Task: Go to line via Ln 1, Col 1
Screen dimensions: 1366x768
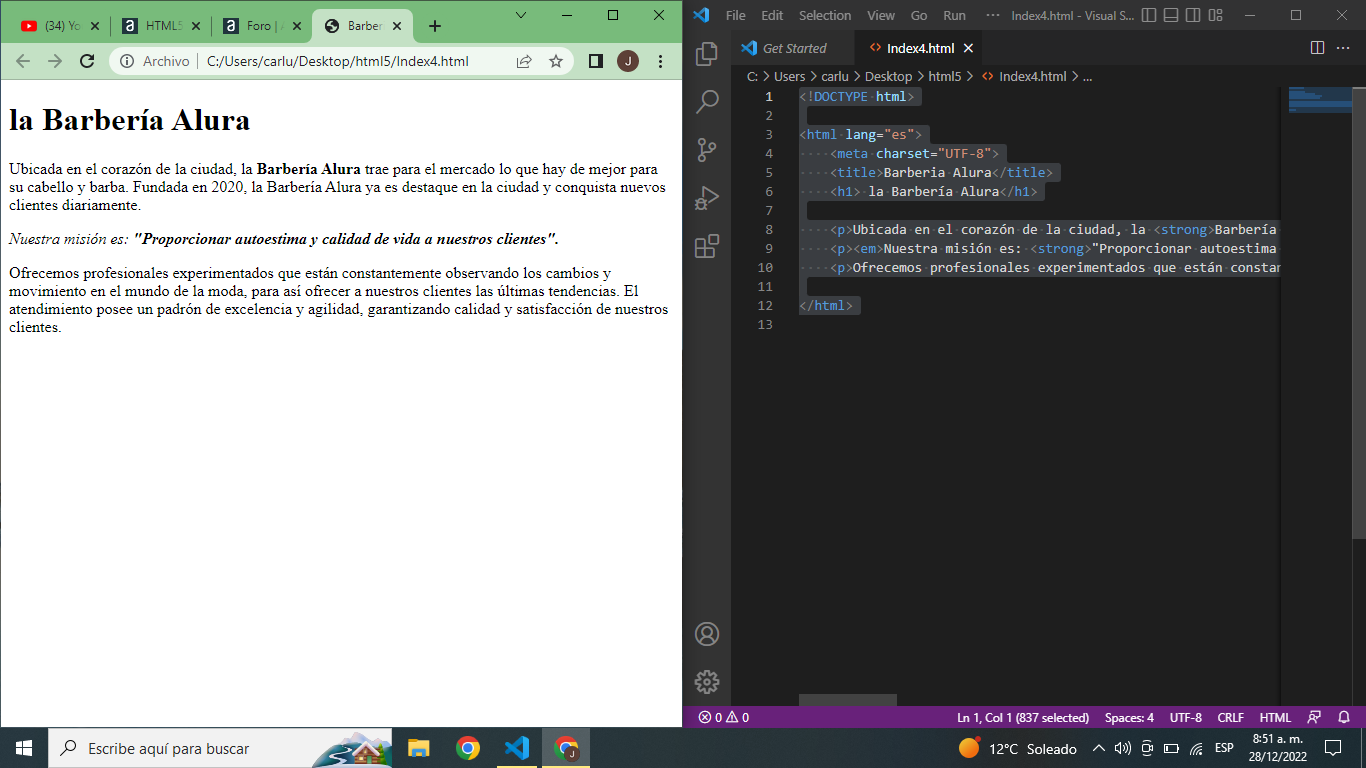Action: (x=1023, y=717)
